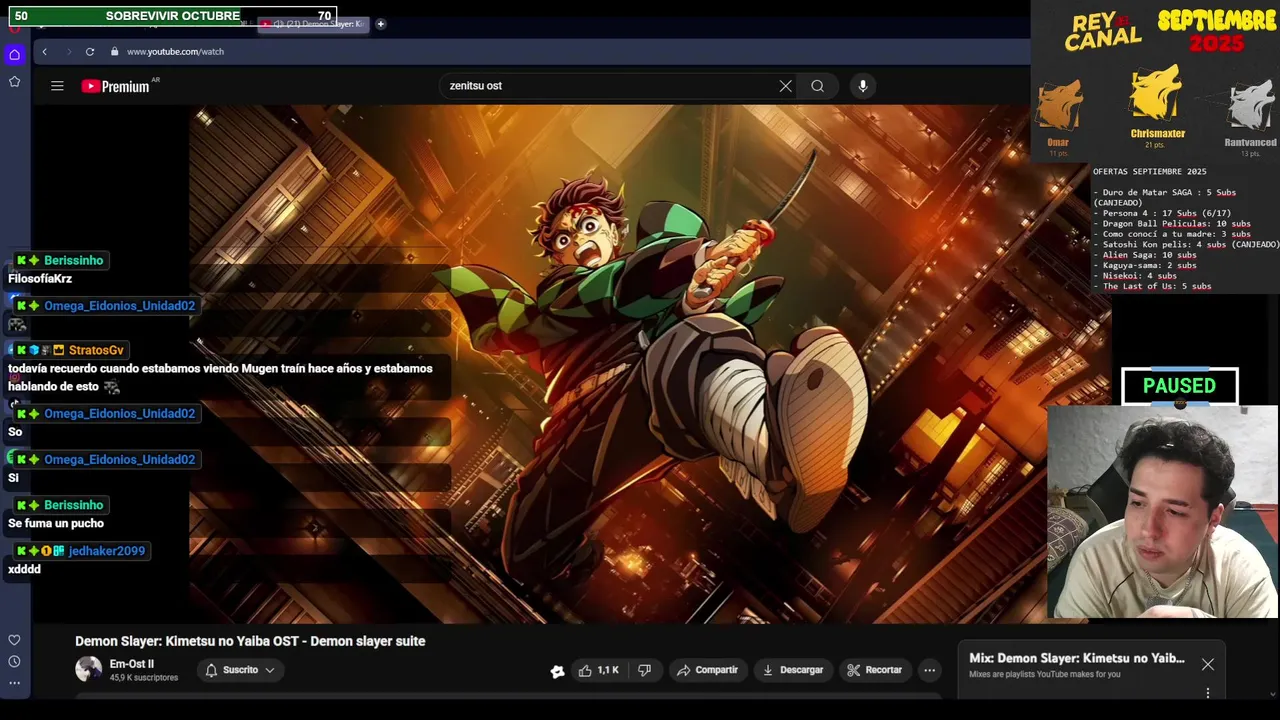Open the Em-Ost II channel name link
Viewport: 1280px width, 720px height.
[x=132, y=664]
